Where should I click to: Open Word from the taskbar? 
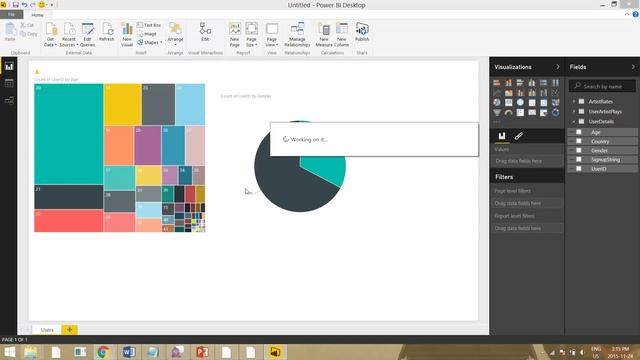(129, 352)
